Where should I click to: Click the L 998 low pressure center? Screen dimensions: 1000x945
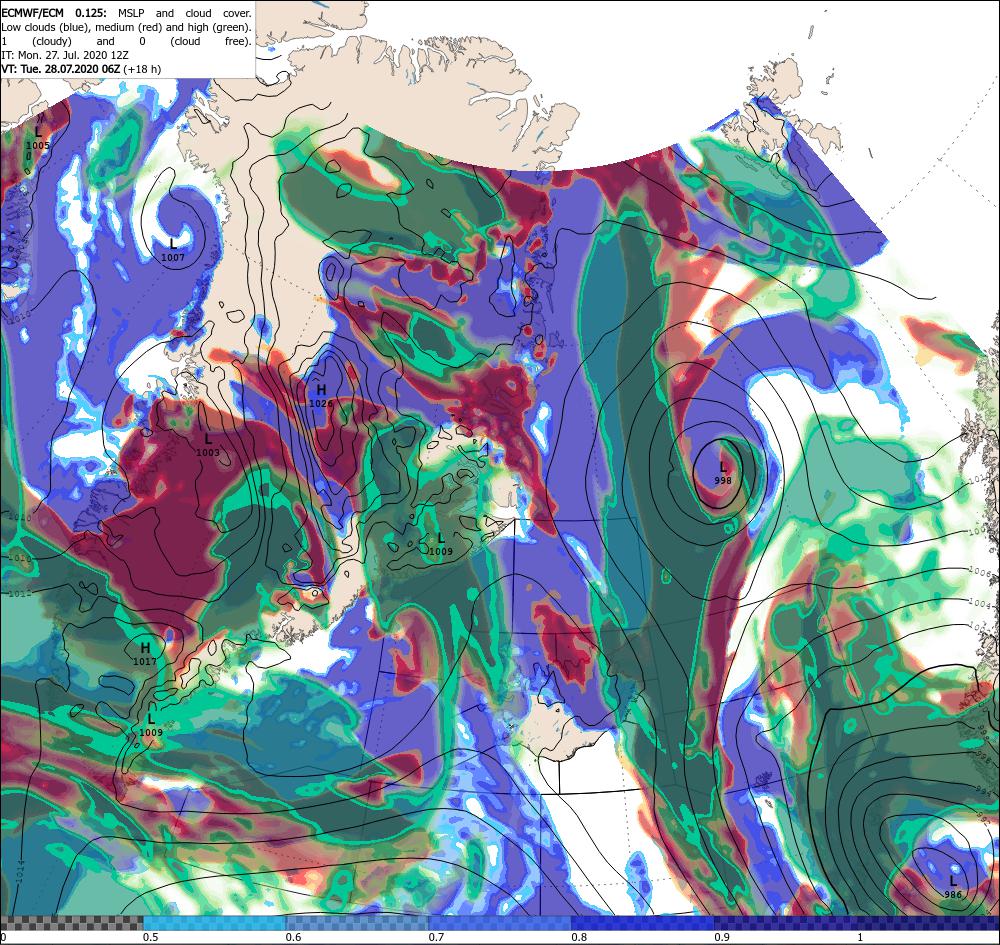tap(723, 474)
